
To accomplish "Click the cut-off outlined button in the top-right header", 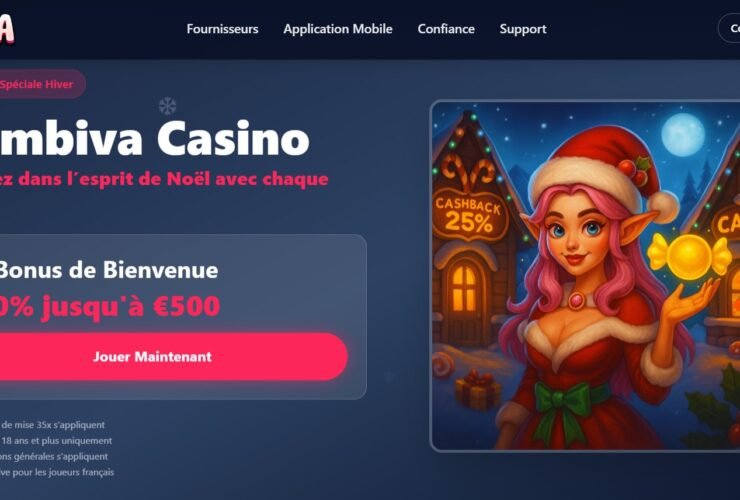I will click(729, 29).
